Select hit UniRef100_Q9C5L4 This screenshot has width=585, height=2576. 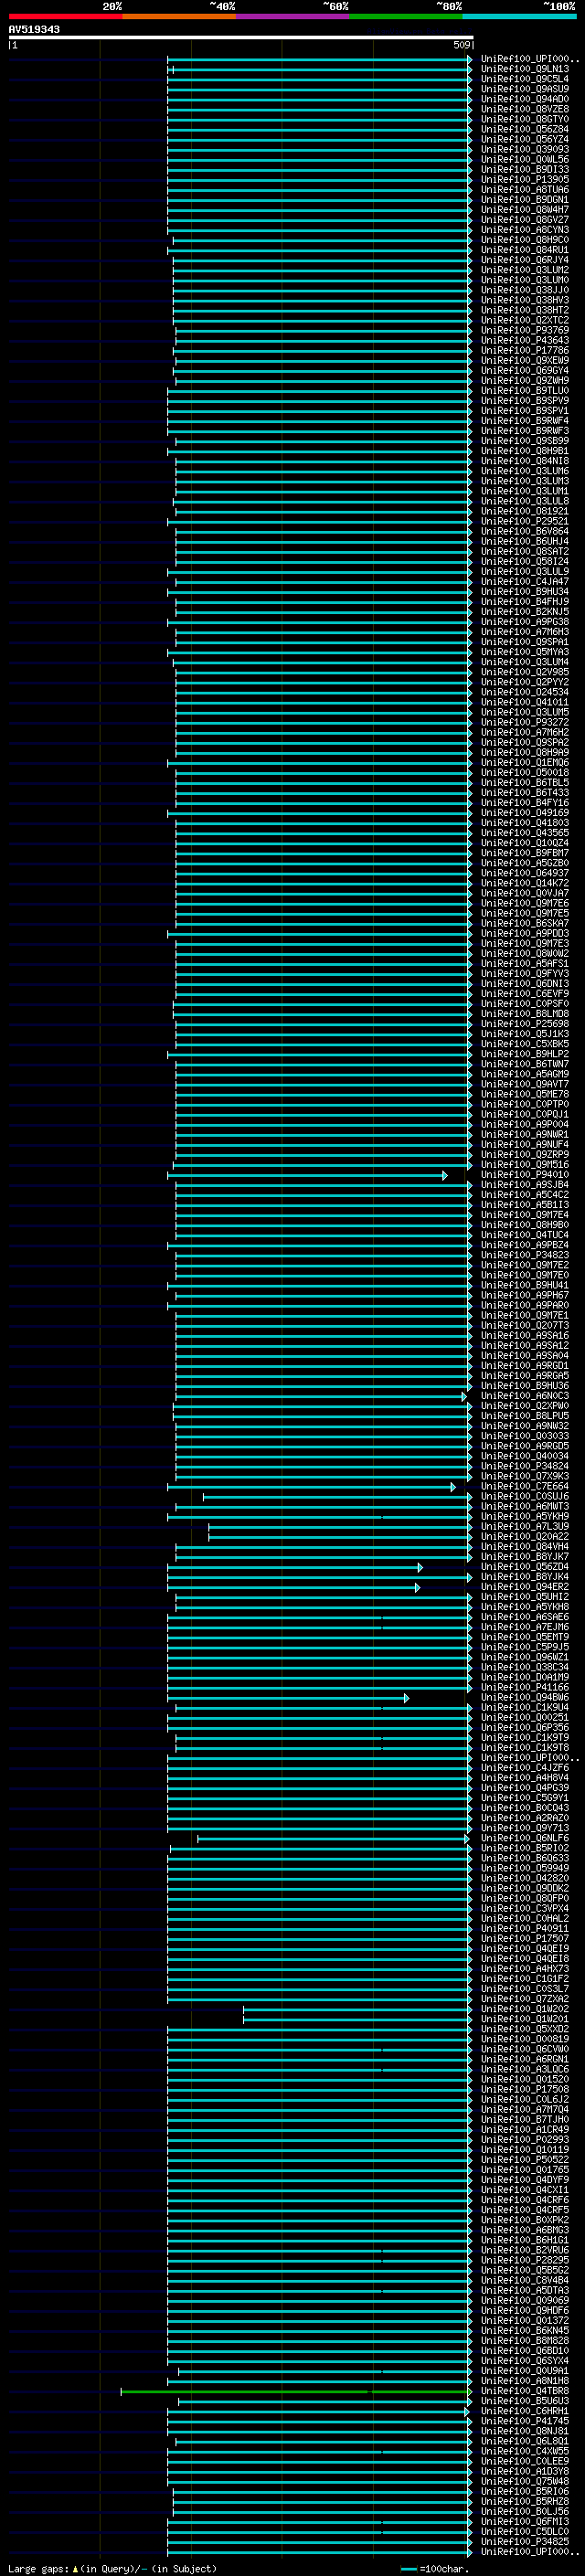[x=524, y=79]
